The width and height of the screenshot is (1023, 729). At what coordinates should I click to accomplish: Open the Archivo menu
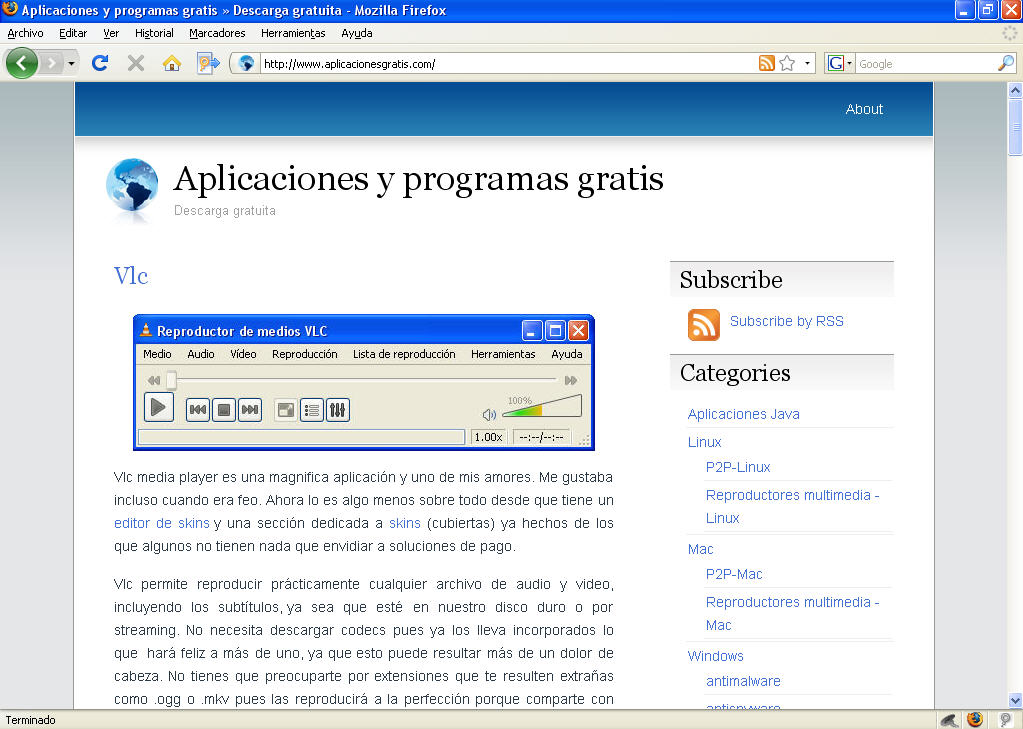click(x=25, y=33)
